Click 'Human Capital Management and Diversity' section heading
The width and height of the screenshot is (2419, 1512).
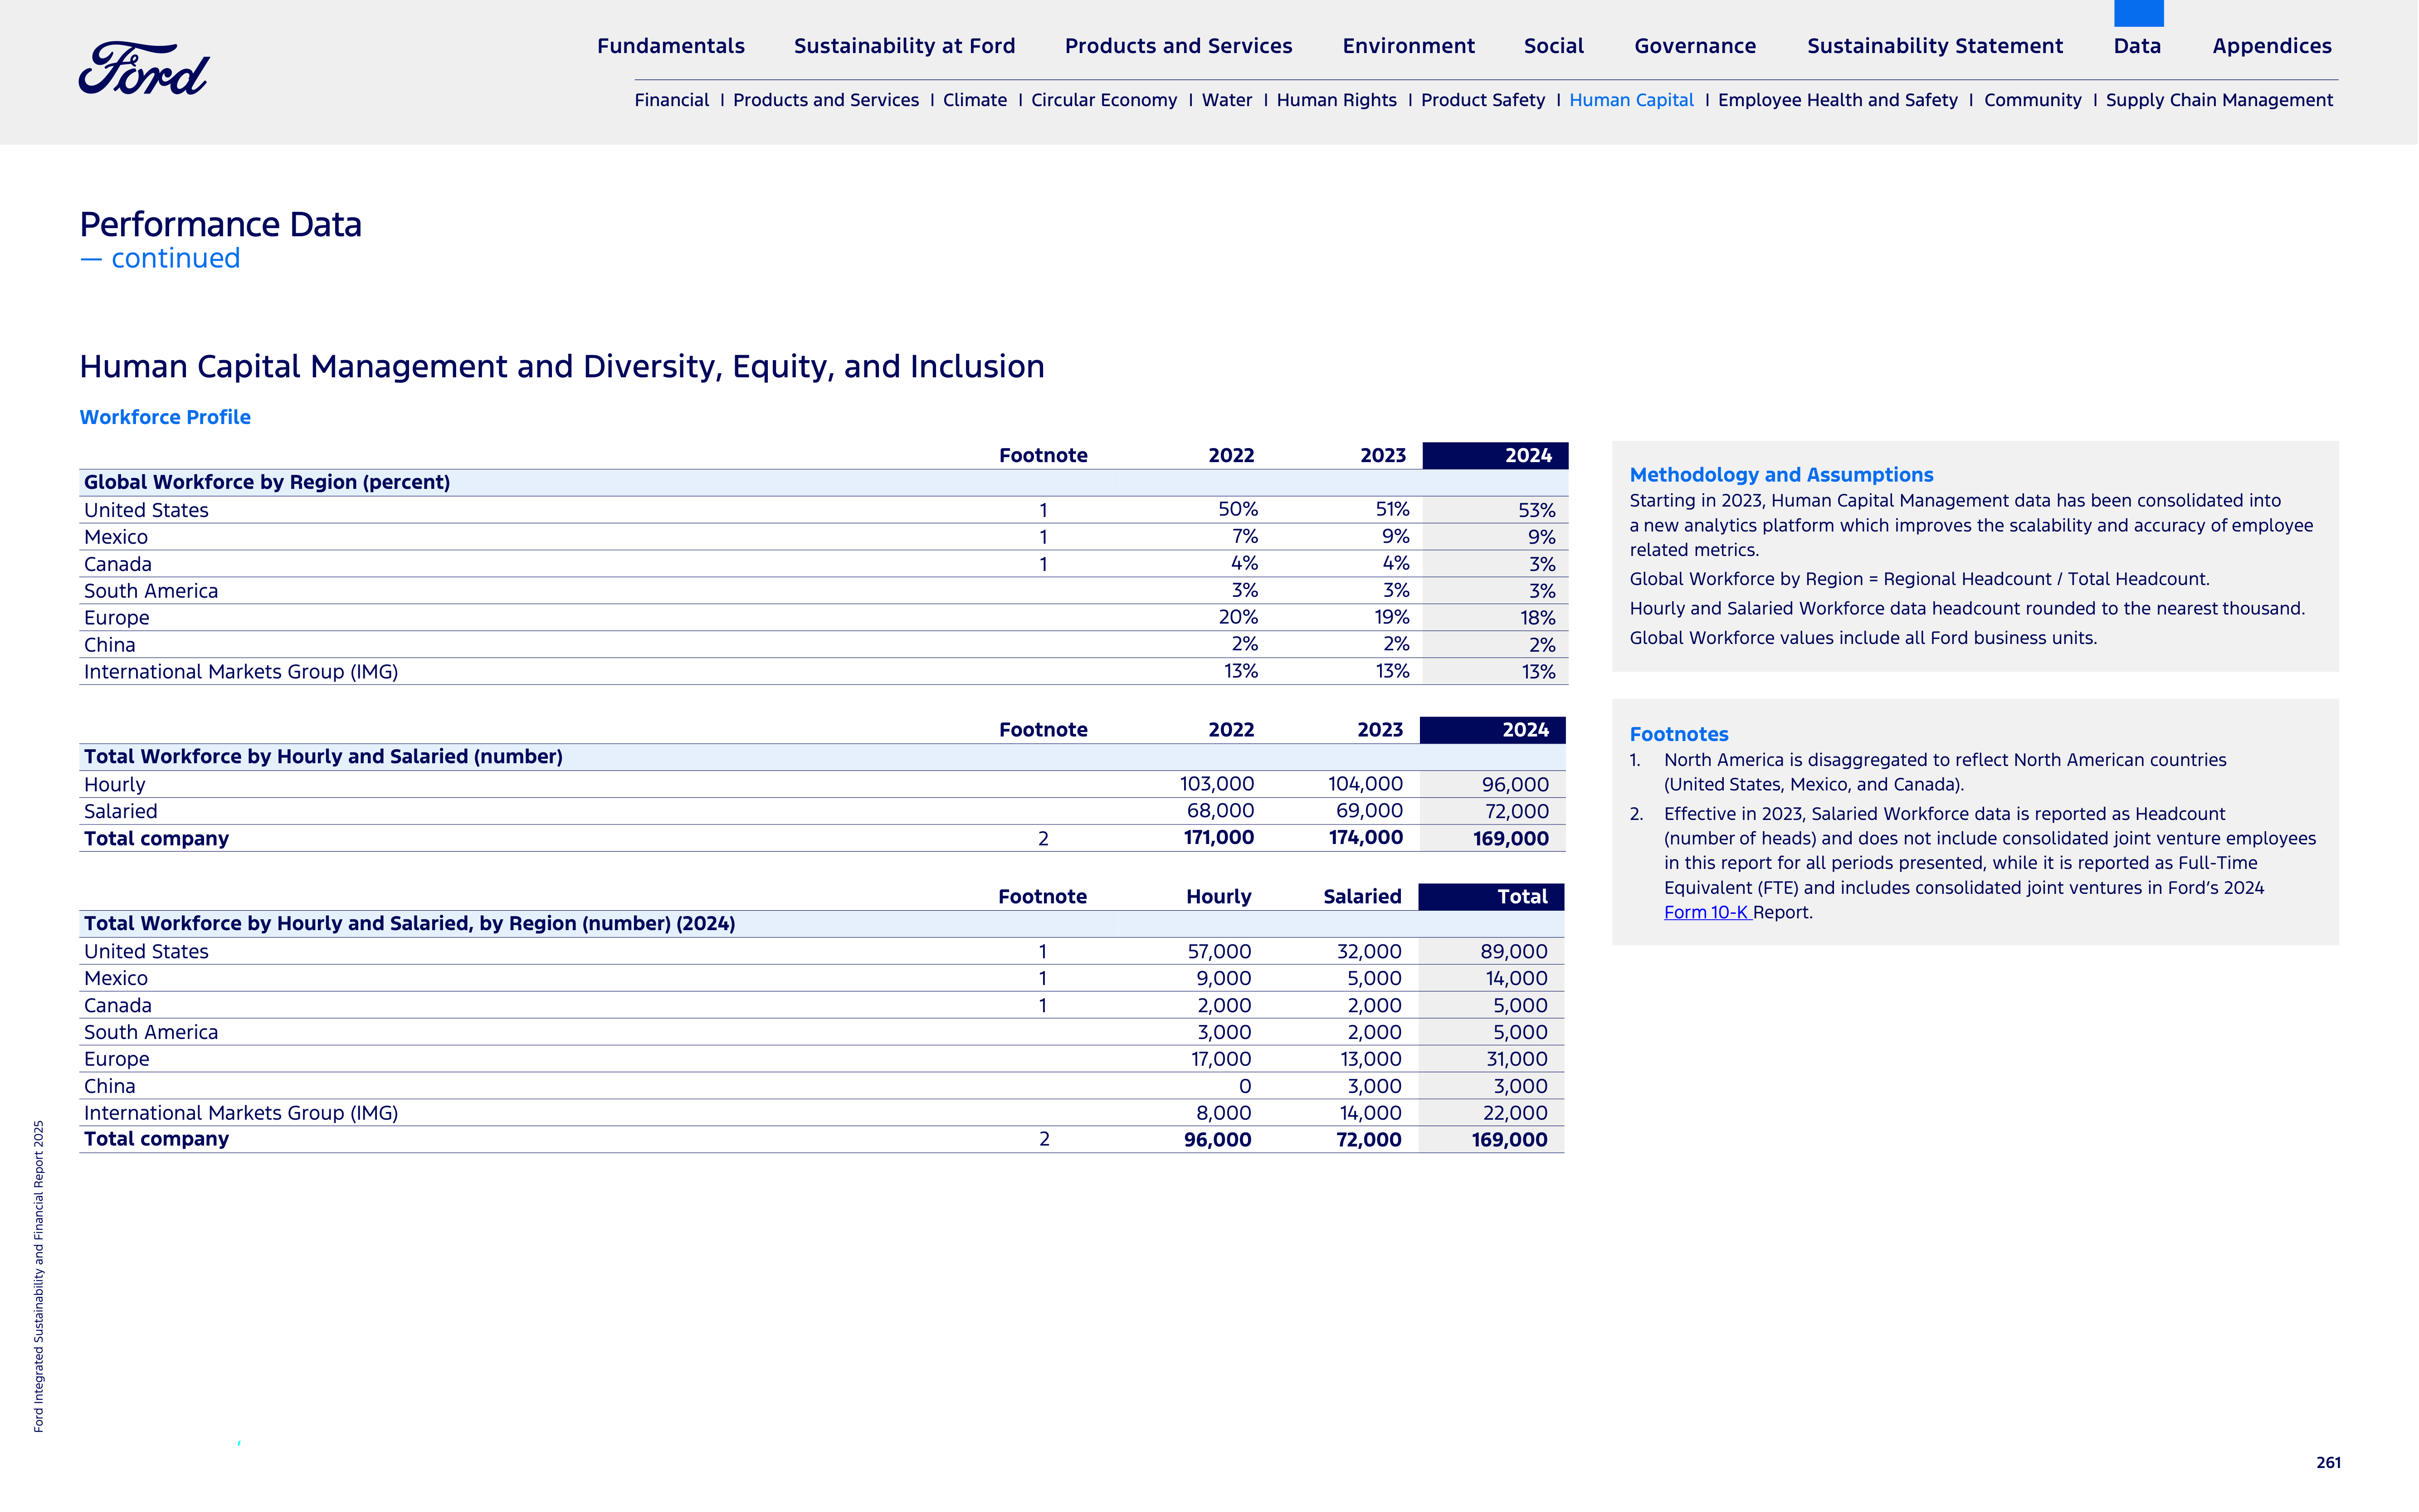562,367
